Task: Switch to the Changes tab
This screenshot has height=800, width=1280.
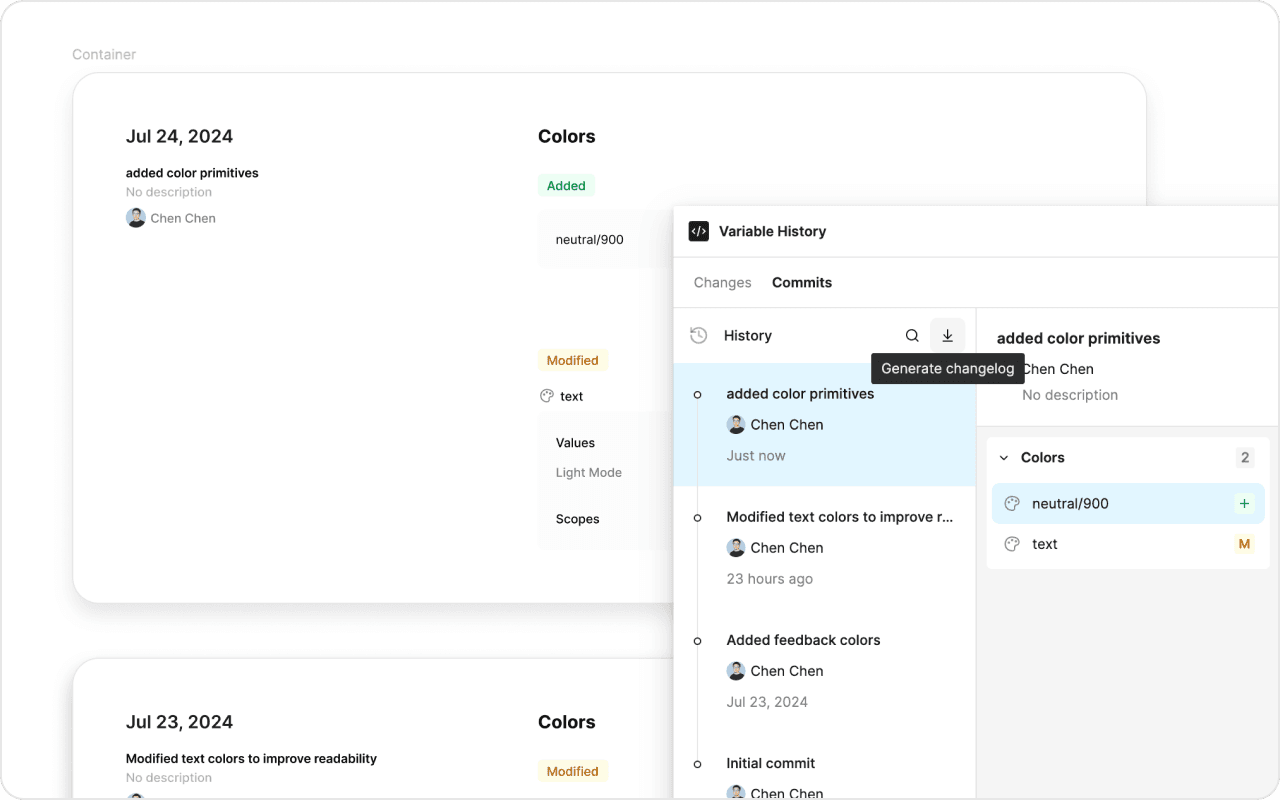Action: click(722, 283)
